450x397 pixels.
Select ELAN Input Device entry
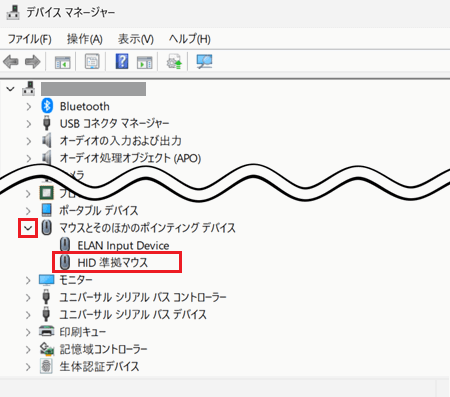[x=123, y=246]
